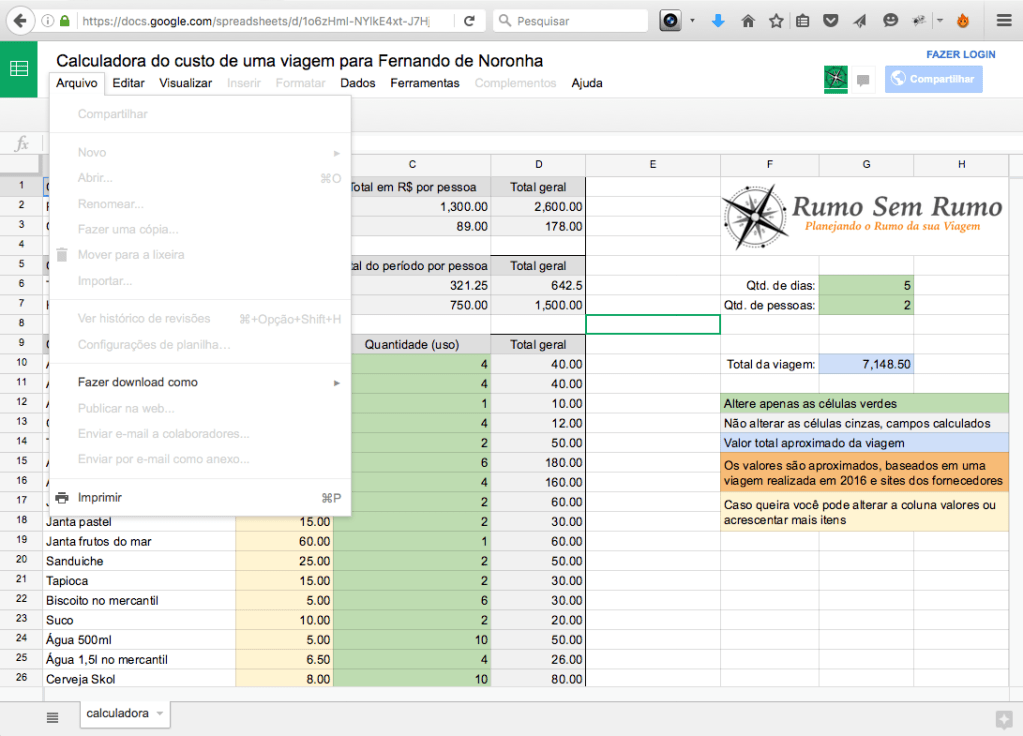
Task: Open the Ferramentas menu
Action: [x=424, y=83]
